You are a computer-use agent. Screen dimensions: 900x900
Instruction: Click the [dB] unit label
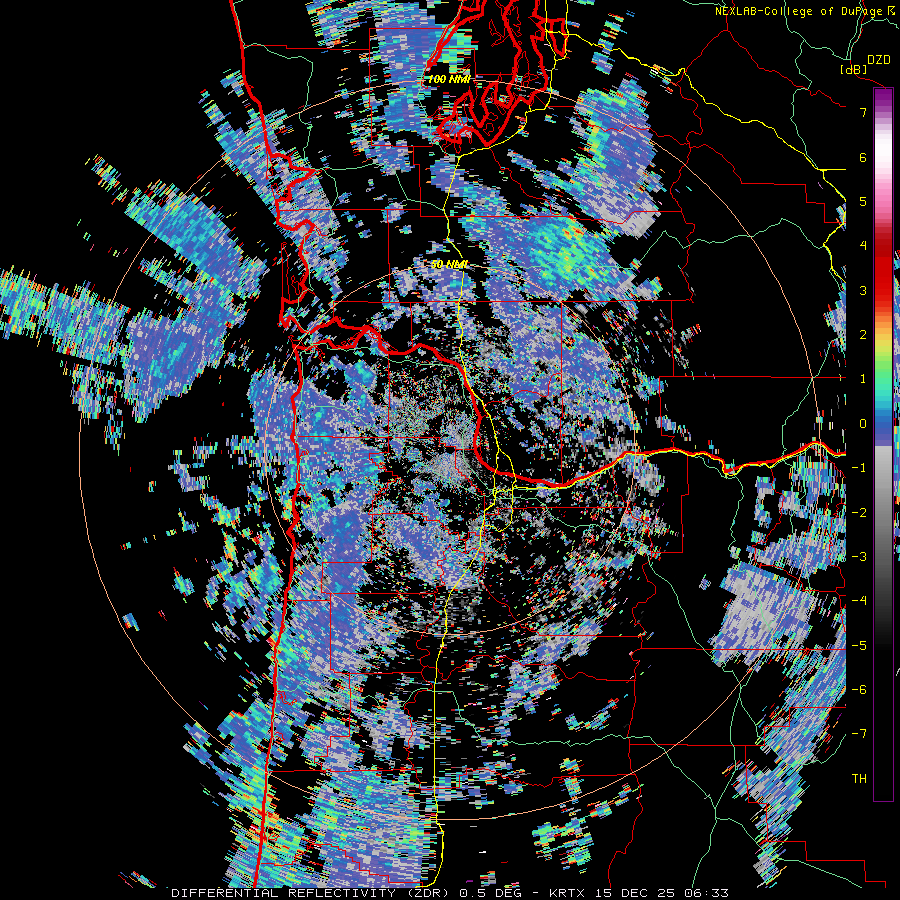(x=854, y=69)
